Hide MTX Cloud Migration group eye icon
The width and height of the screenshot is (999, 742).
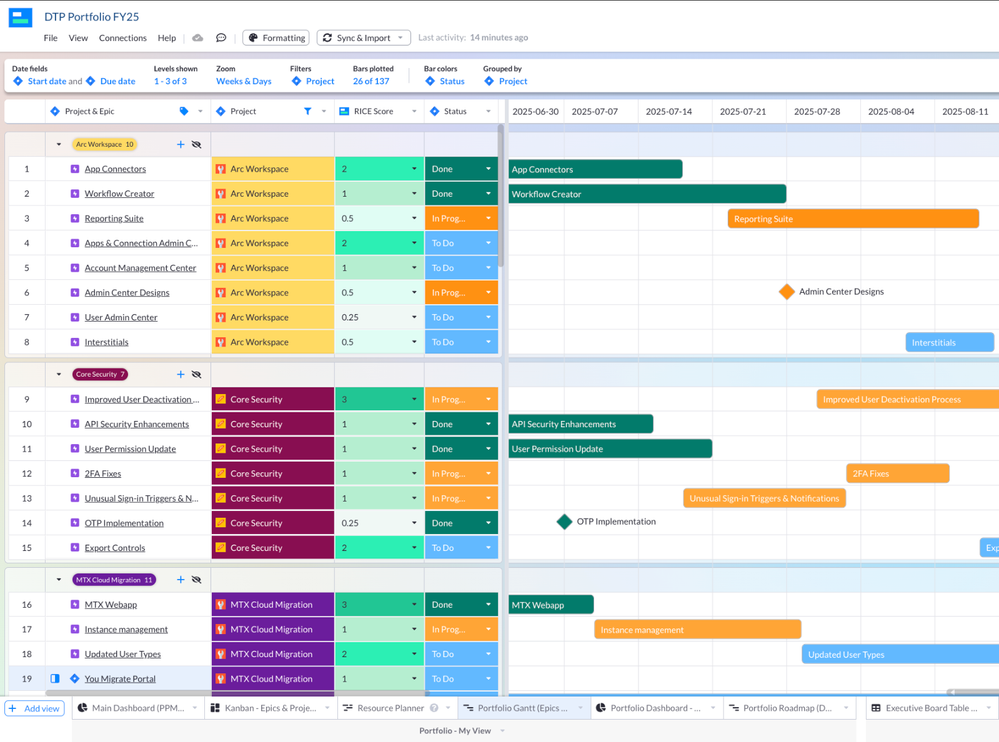(196, 580)
